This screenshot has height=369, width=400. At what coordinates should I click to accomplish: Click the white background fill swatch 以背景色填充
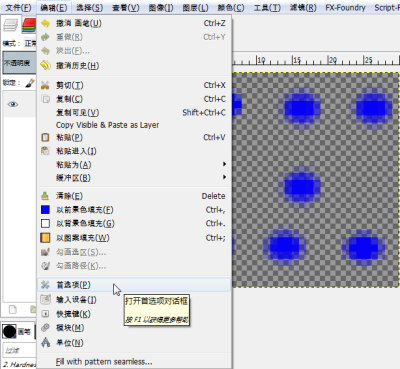point(45,223)
